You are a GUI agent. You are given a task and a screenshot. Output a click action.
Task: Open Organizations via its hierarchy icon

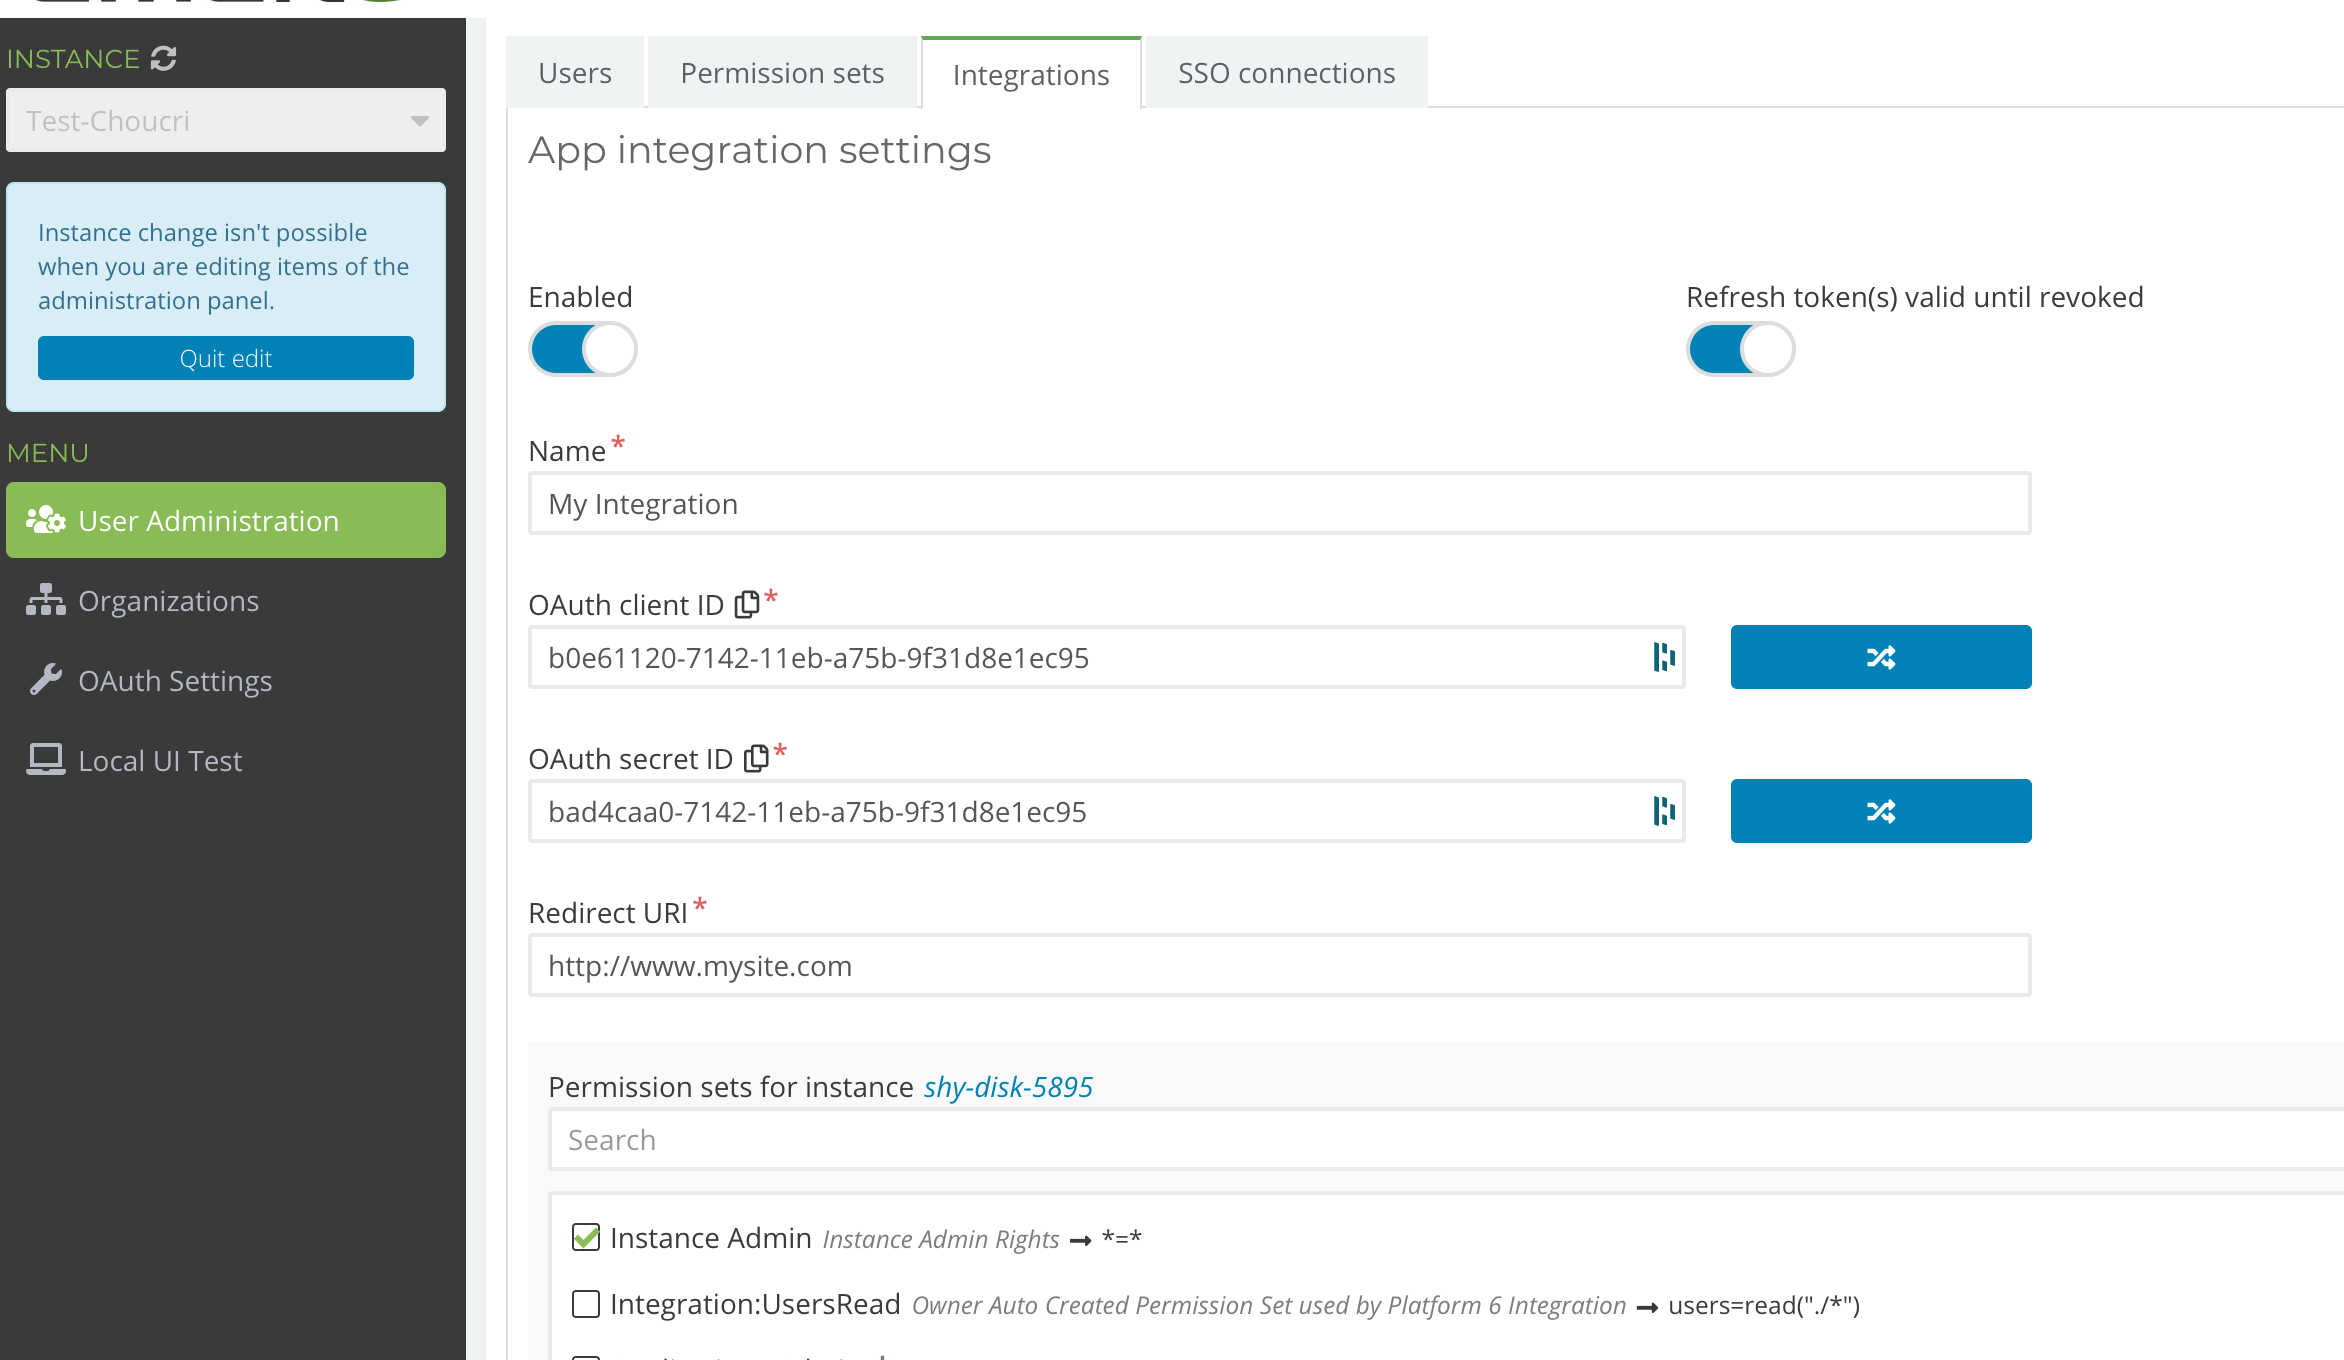pos(44,600)
